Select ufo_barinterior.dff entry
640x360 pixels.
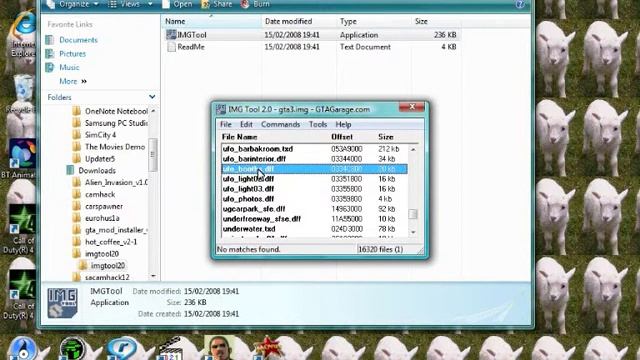tap(314, 159)
